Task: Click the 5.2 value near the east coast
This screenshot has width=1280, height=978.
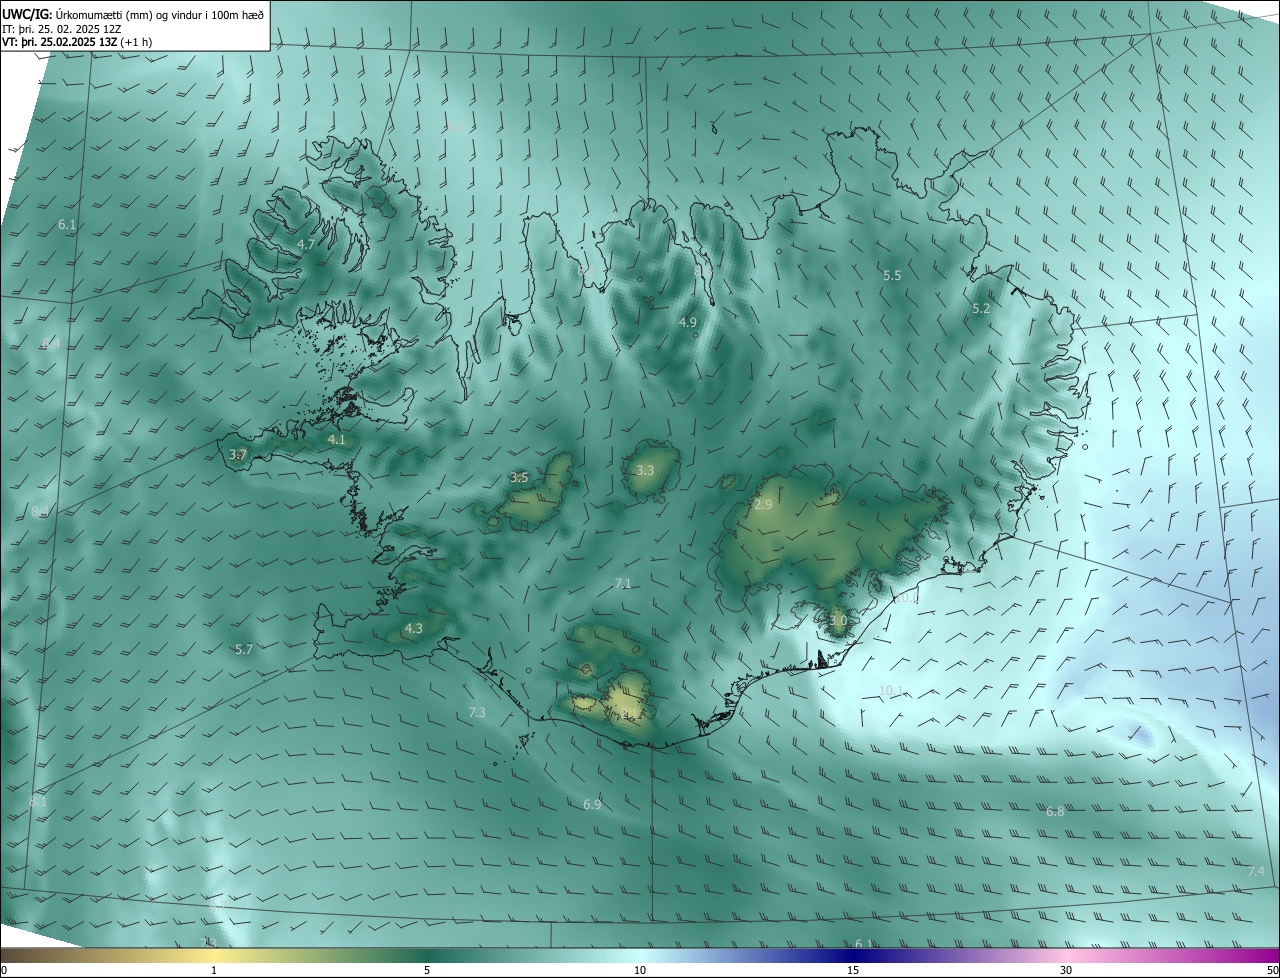Action: tap(981, 309)
